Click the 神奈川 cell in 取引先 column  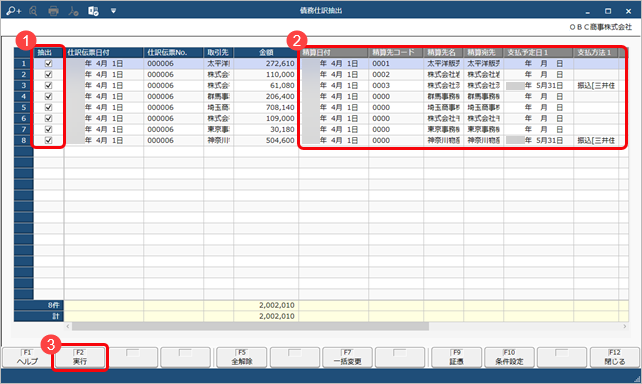pos(218,140)
